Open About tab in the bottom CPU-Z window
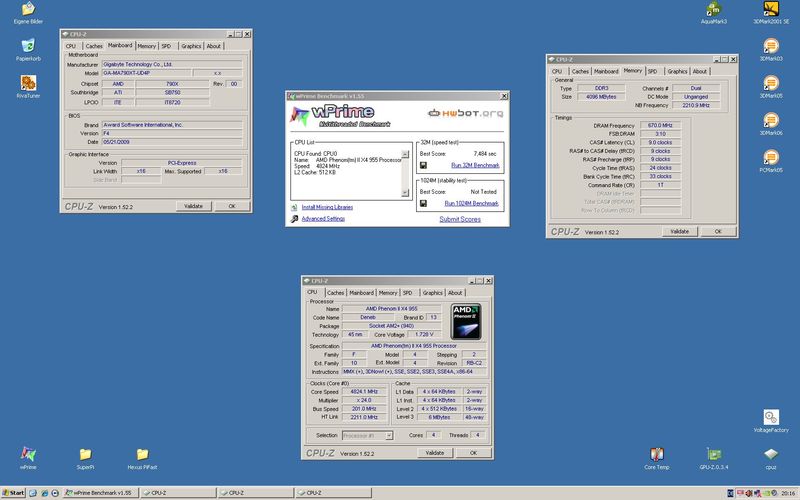This screenshot has height=500, width=800. coord(455,293)
